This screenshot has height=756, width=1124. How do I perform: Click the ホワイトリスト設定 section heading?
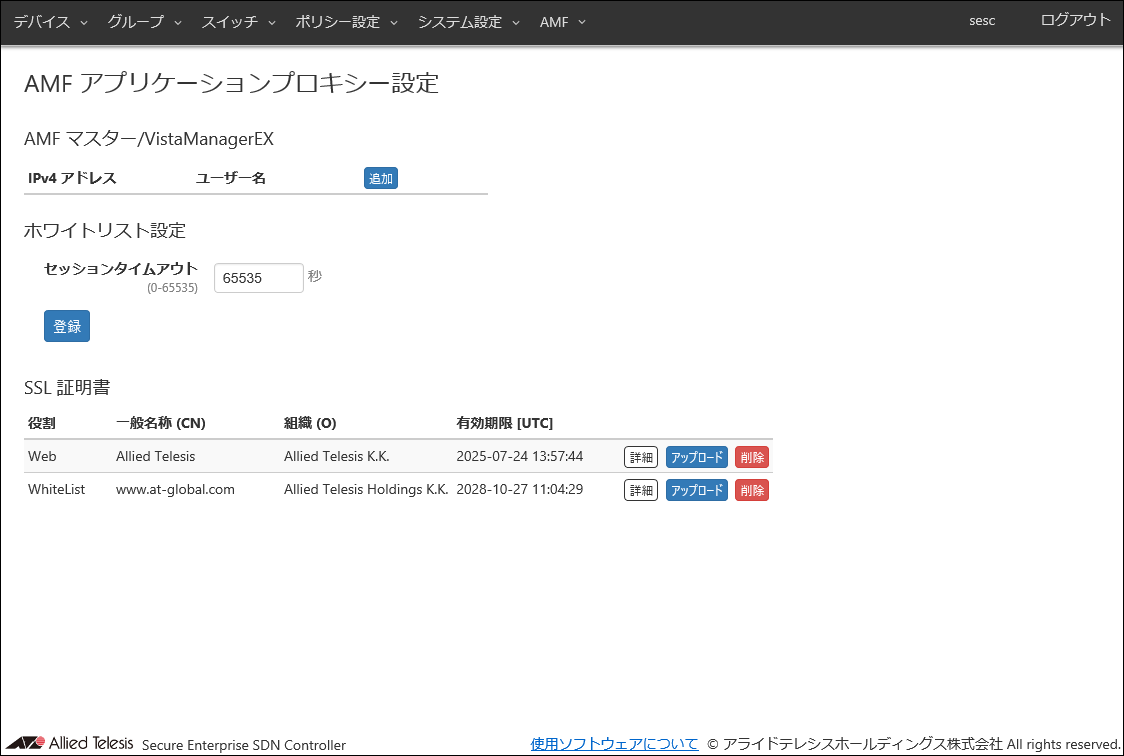[105, 230]
